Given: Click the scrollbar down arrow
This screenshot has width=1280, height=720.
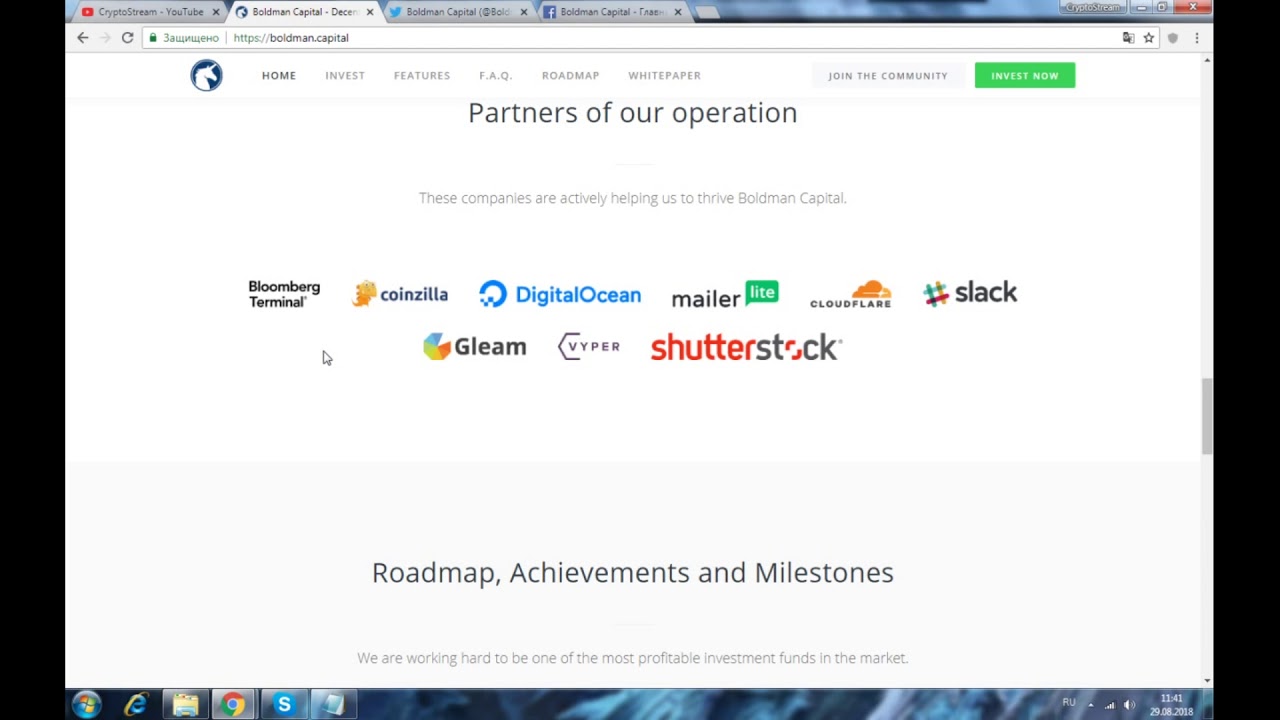Looking at the screenshot, I should (1207, 681).
